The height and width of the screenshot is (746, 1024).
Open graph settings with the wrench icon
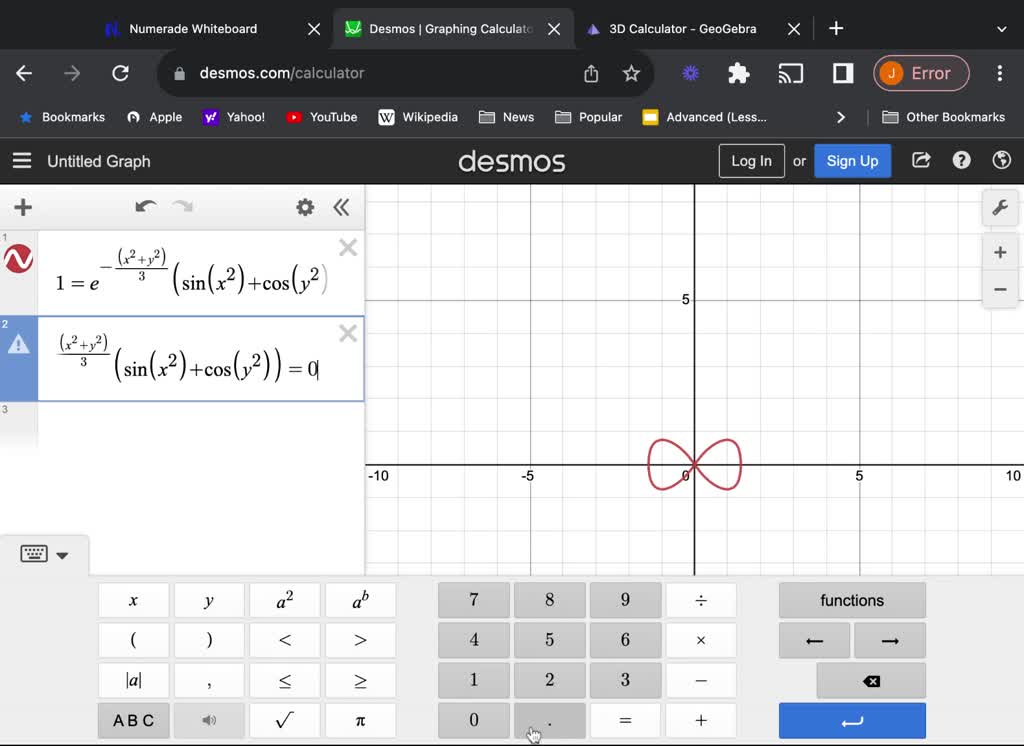pyautogui.click(x=1000, y=207)
